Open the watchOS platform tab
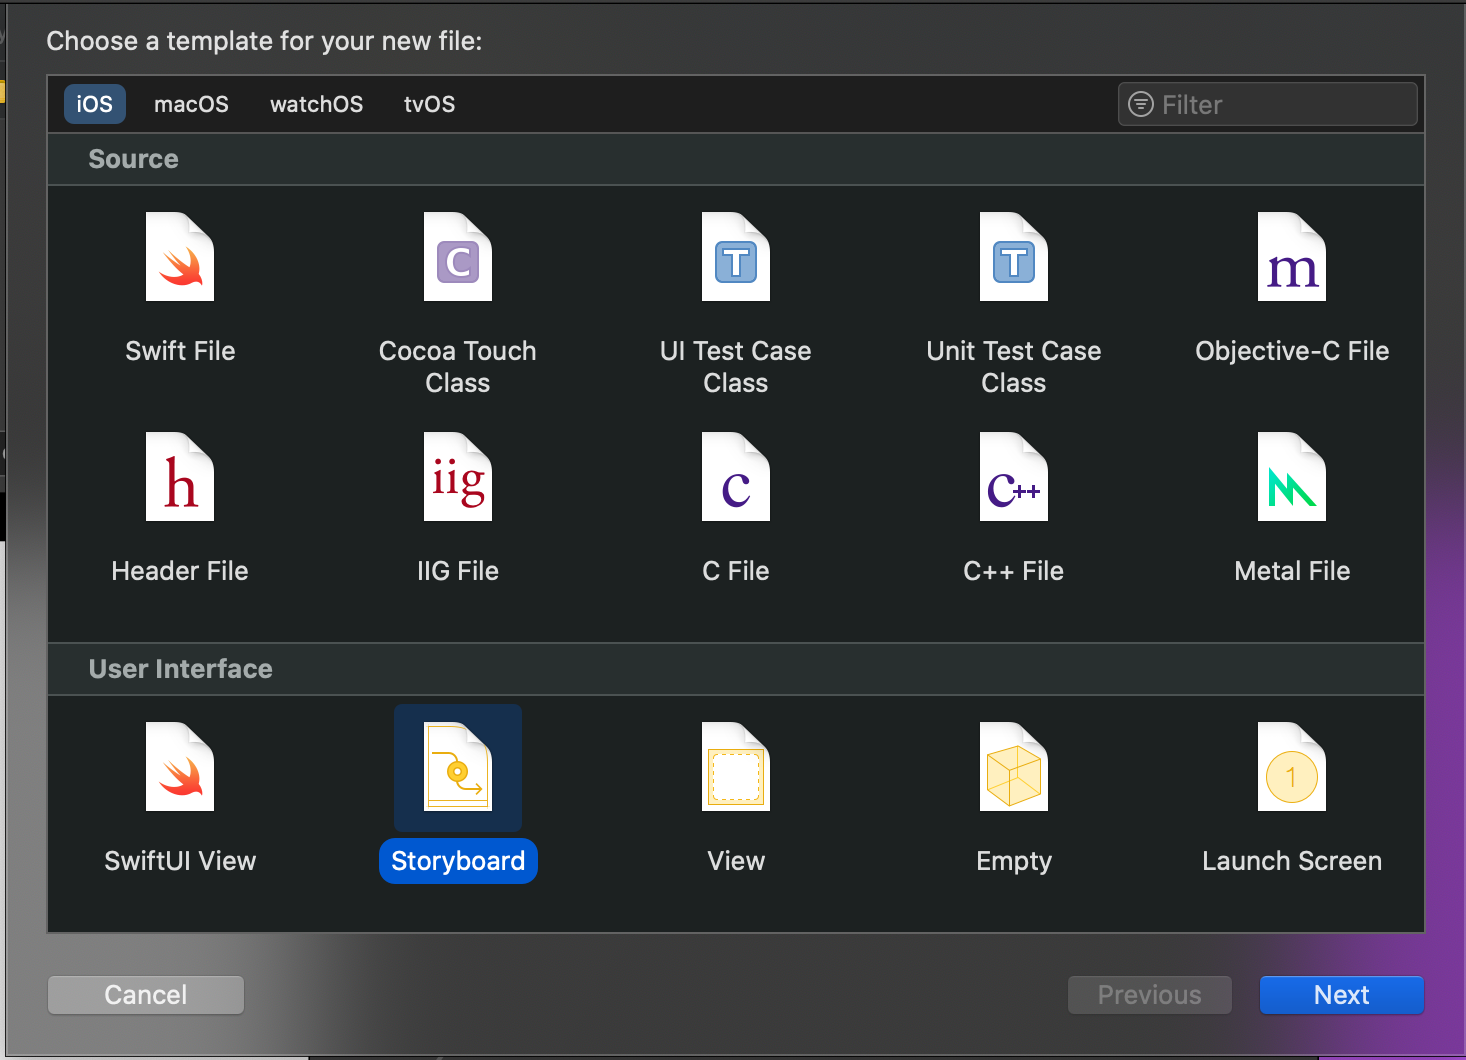This screenshot has height=1060, width=1466. pyautogui.click(x=317, y=104)
